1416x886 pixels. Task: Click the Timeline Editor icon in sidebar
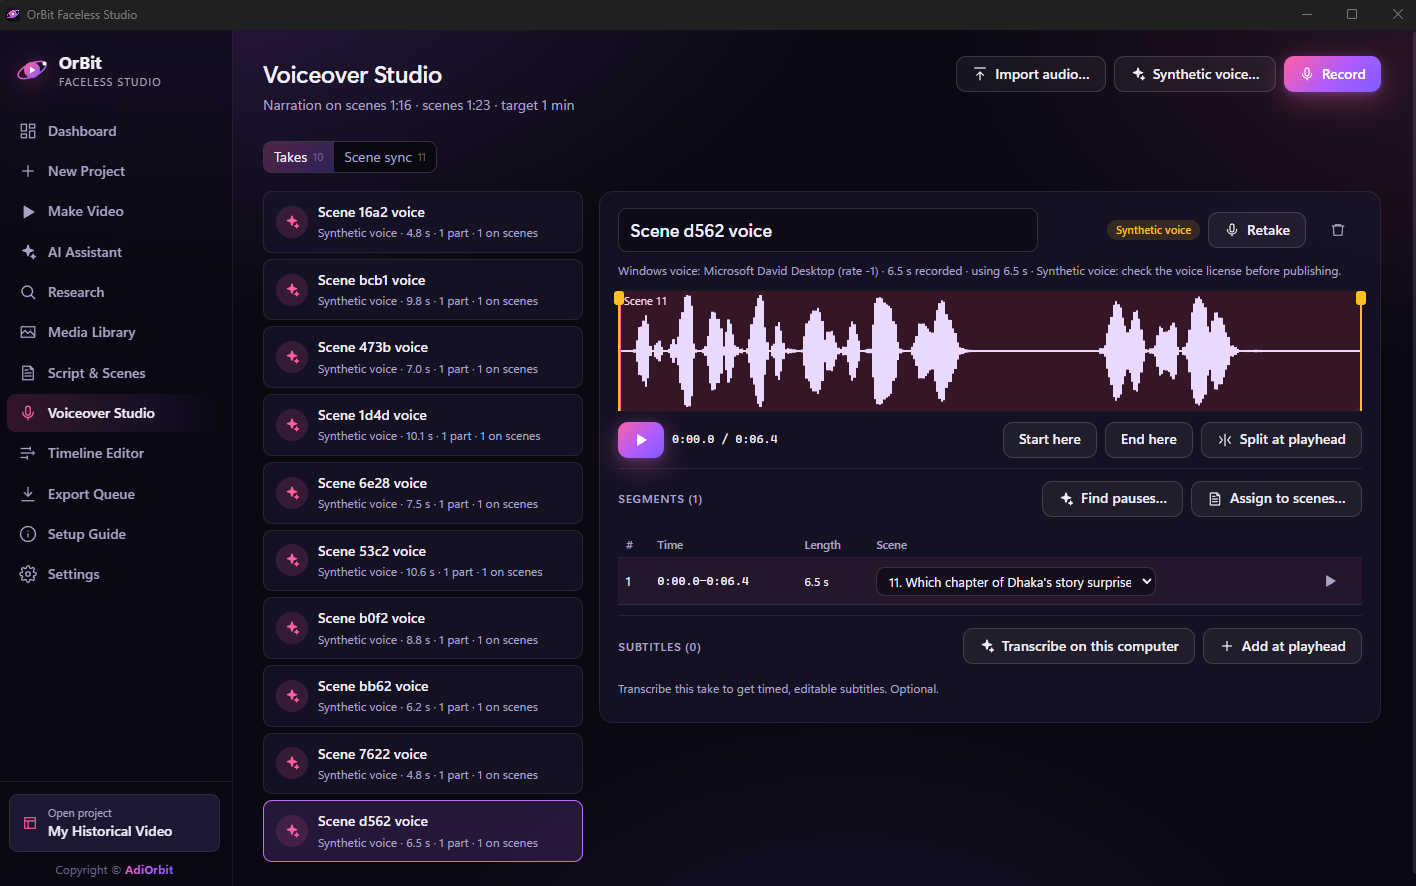click(28, 453)
